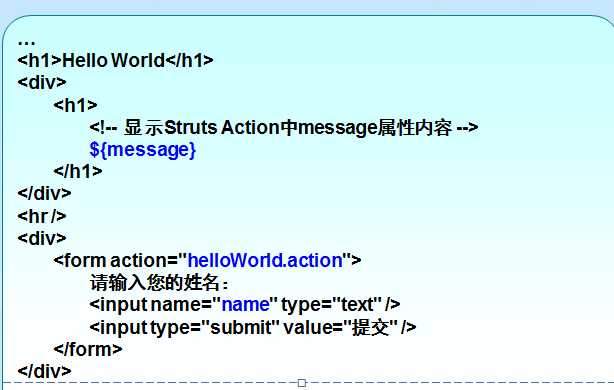This screenshot has width=614, height=390.
Task: Click the "<h1>Hello World</h1>" code line
Action: tap(116, 60)
